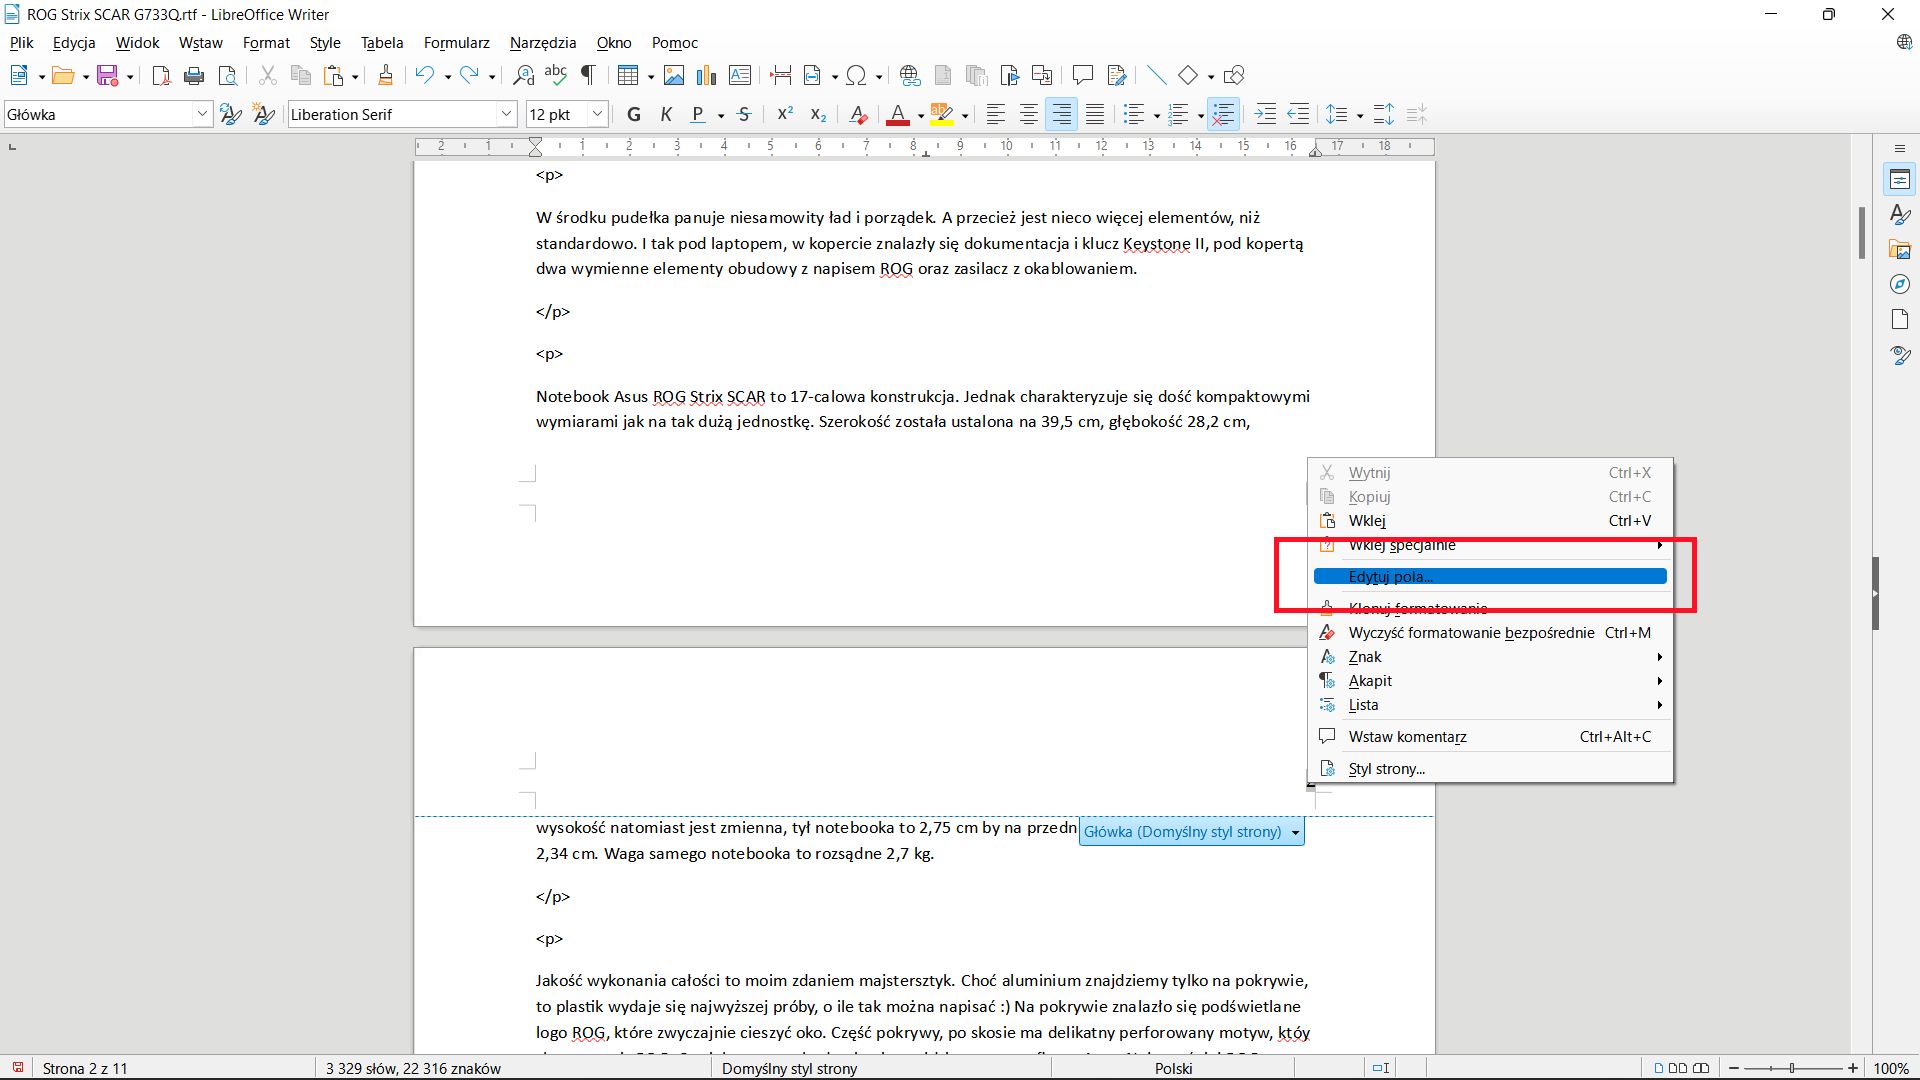This screenshot has height=1080, width=1920.
Task: Select 'Edytuj pola...' in the context menu
Action: [1391, 576]
